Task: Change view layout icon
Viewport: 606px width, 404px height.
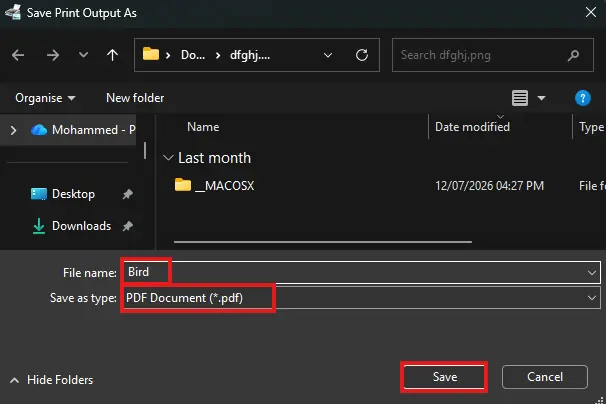Action: tap(520, 98)
